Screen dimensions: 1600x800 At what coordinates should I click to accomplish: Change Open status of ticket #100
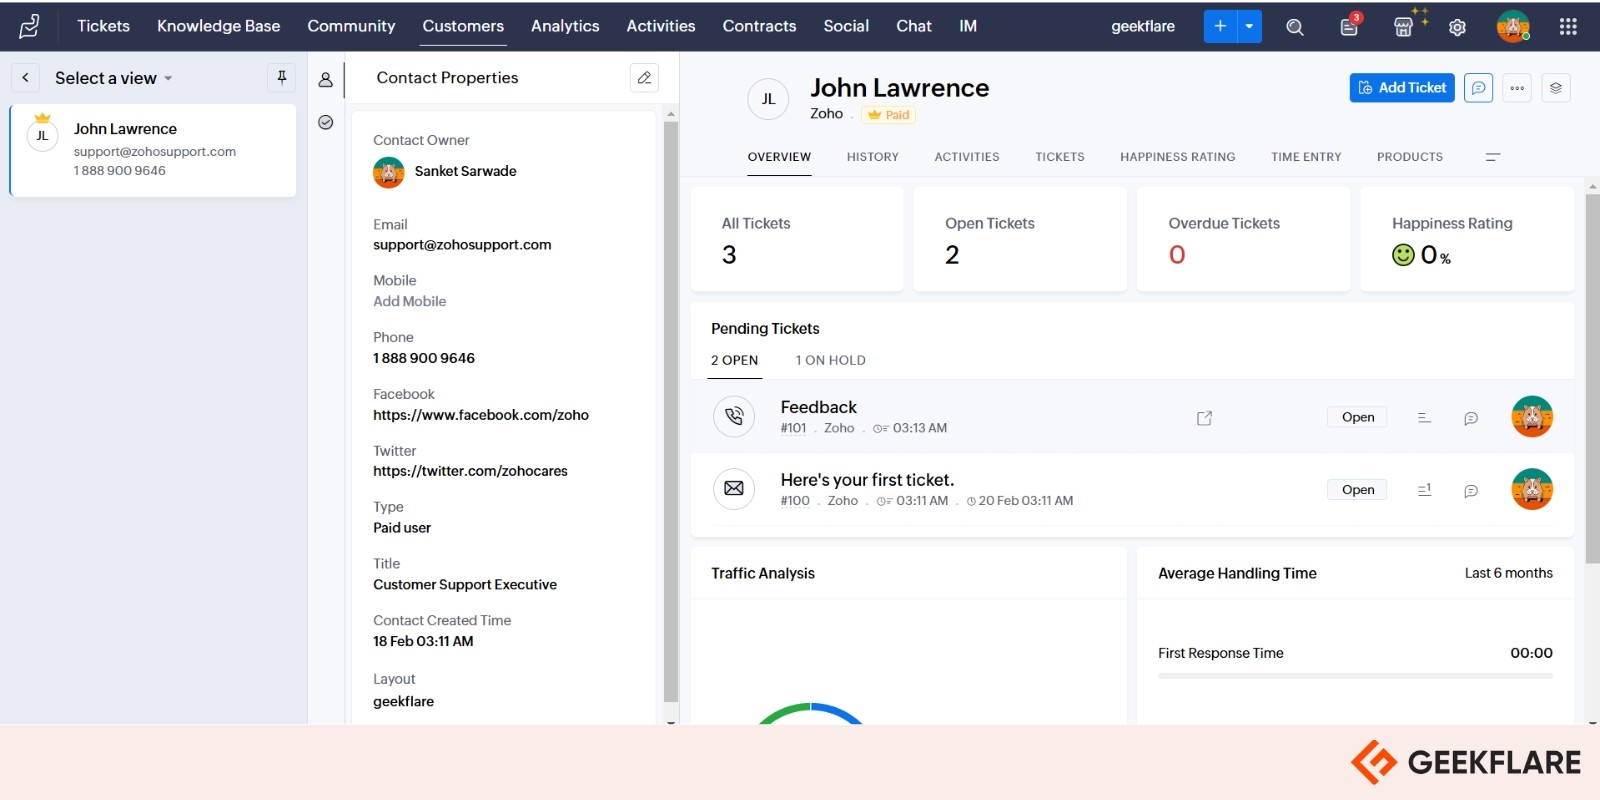click(x=1358, y=490)
